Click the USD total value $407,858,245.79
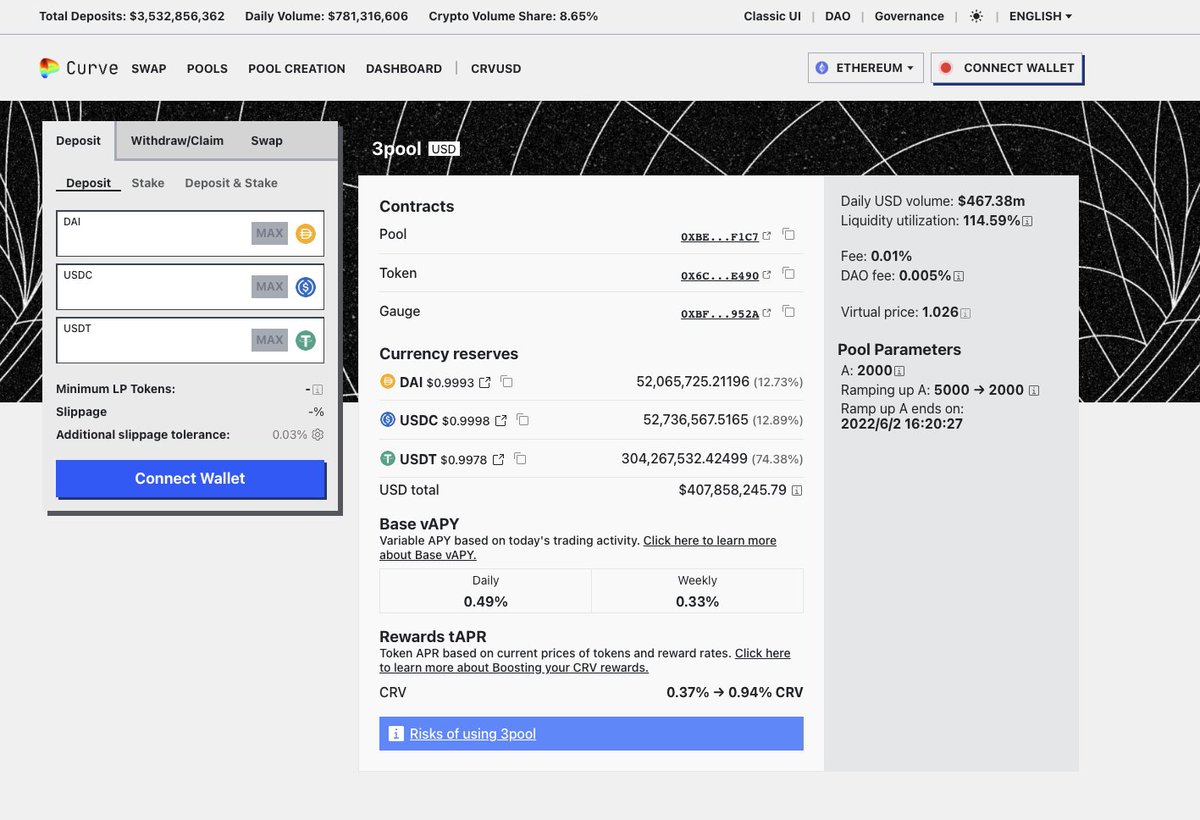 732,490
